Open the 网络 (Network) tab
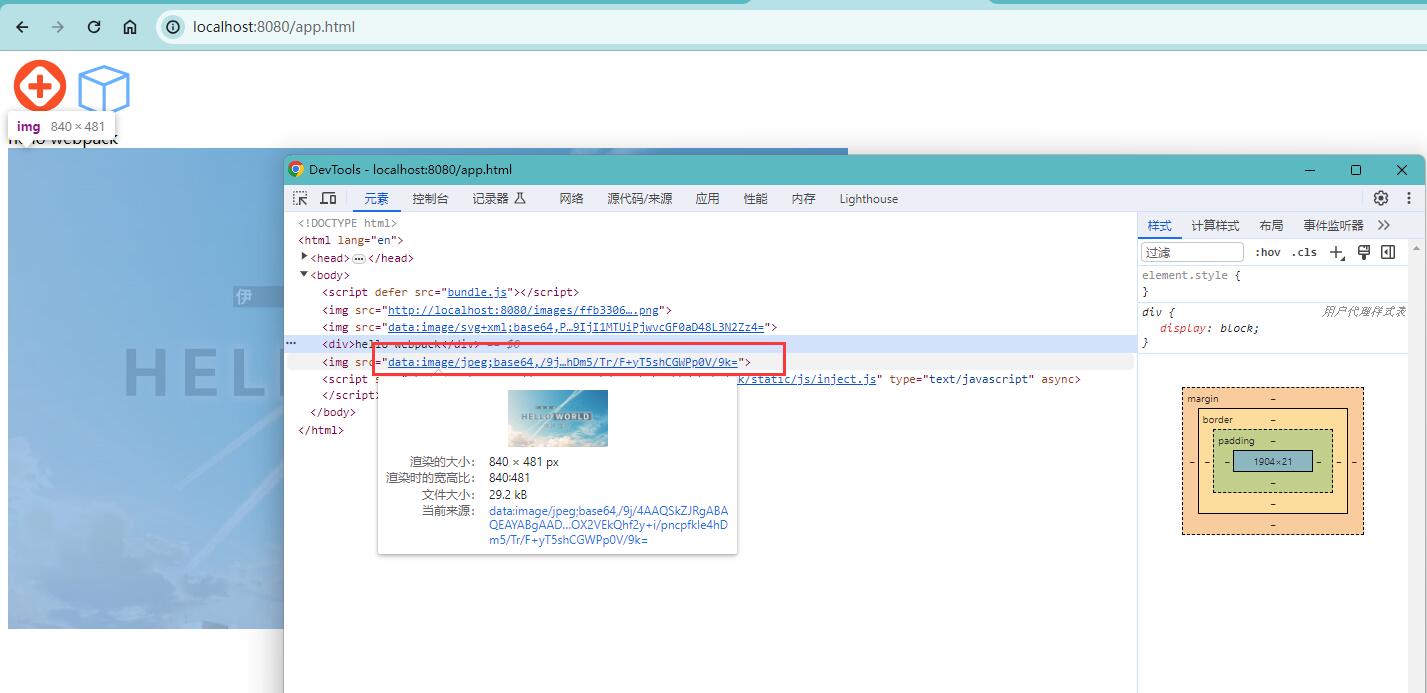 click(572, 199)
